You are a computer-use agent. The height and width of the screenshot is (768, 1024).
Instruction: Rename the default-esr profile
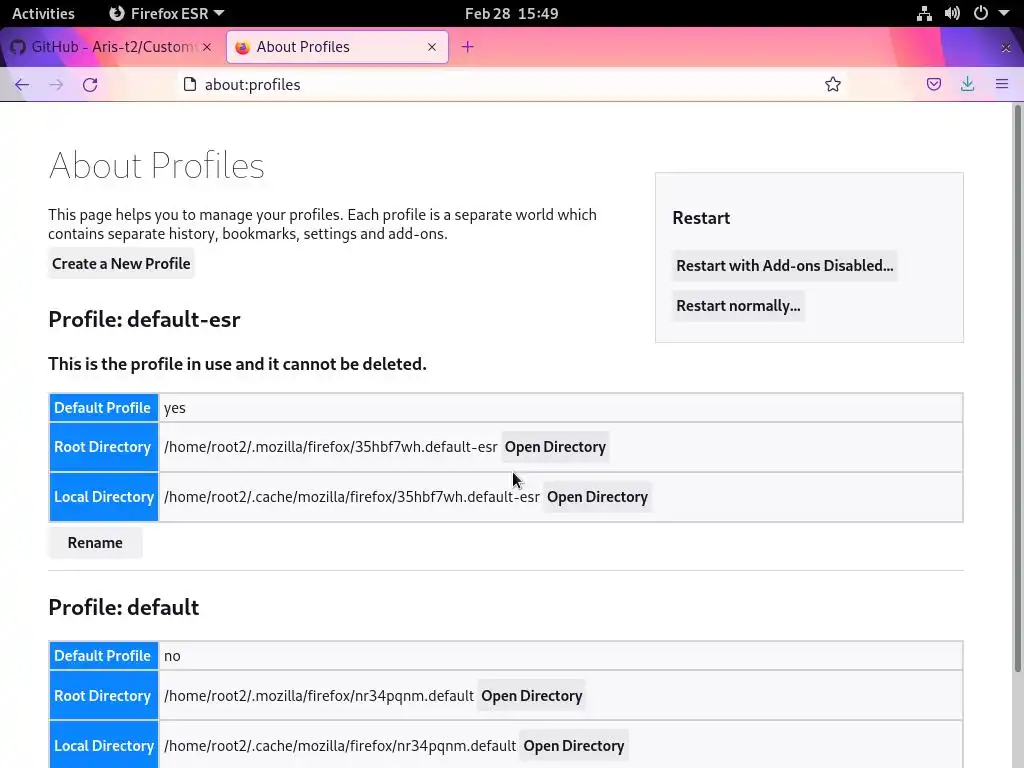95,543
